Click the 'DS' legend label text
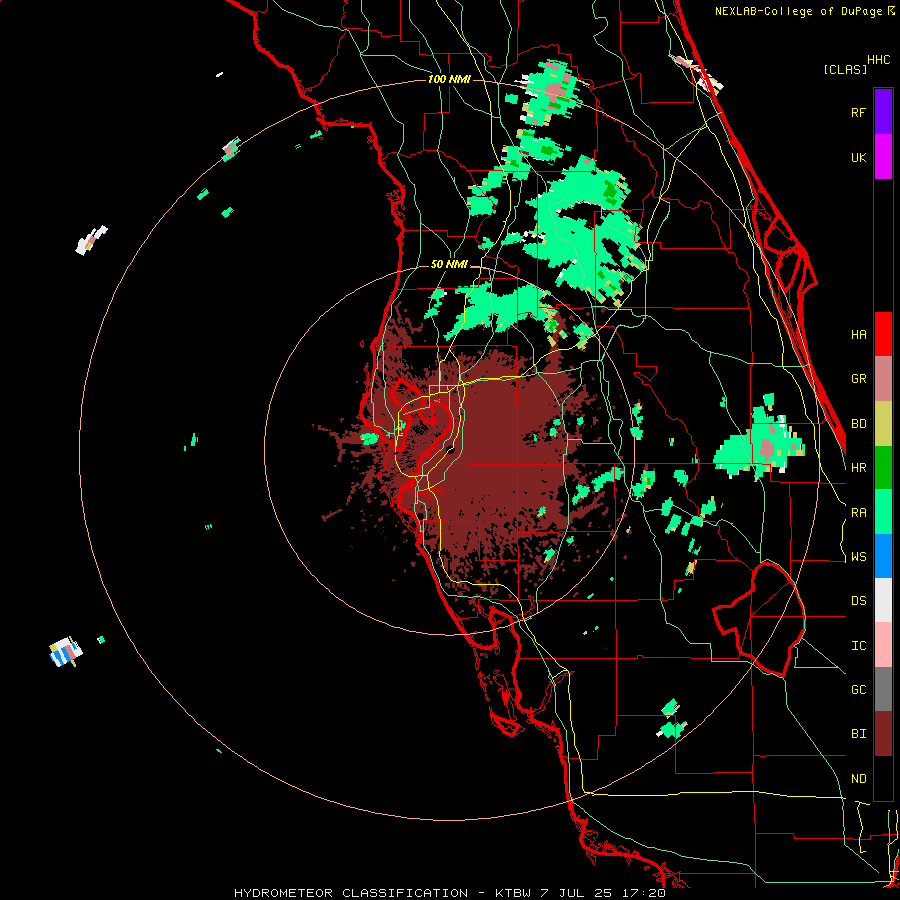 click(x=858, y=601)
